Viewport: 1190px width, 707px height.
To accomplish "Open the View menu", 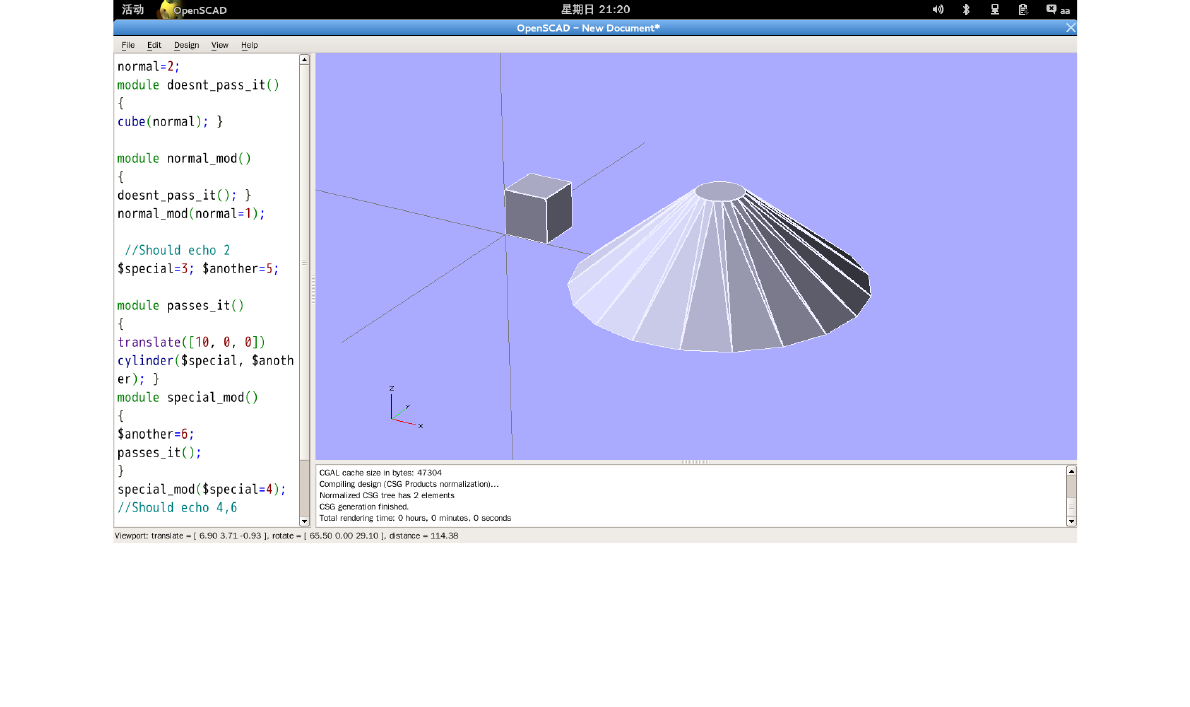I will point(219,45).
